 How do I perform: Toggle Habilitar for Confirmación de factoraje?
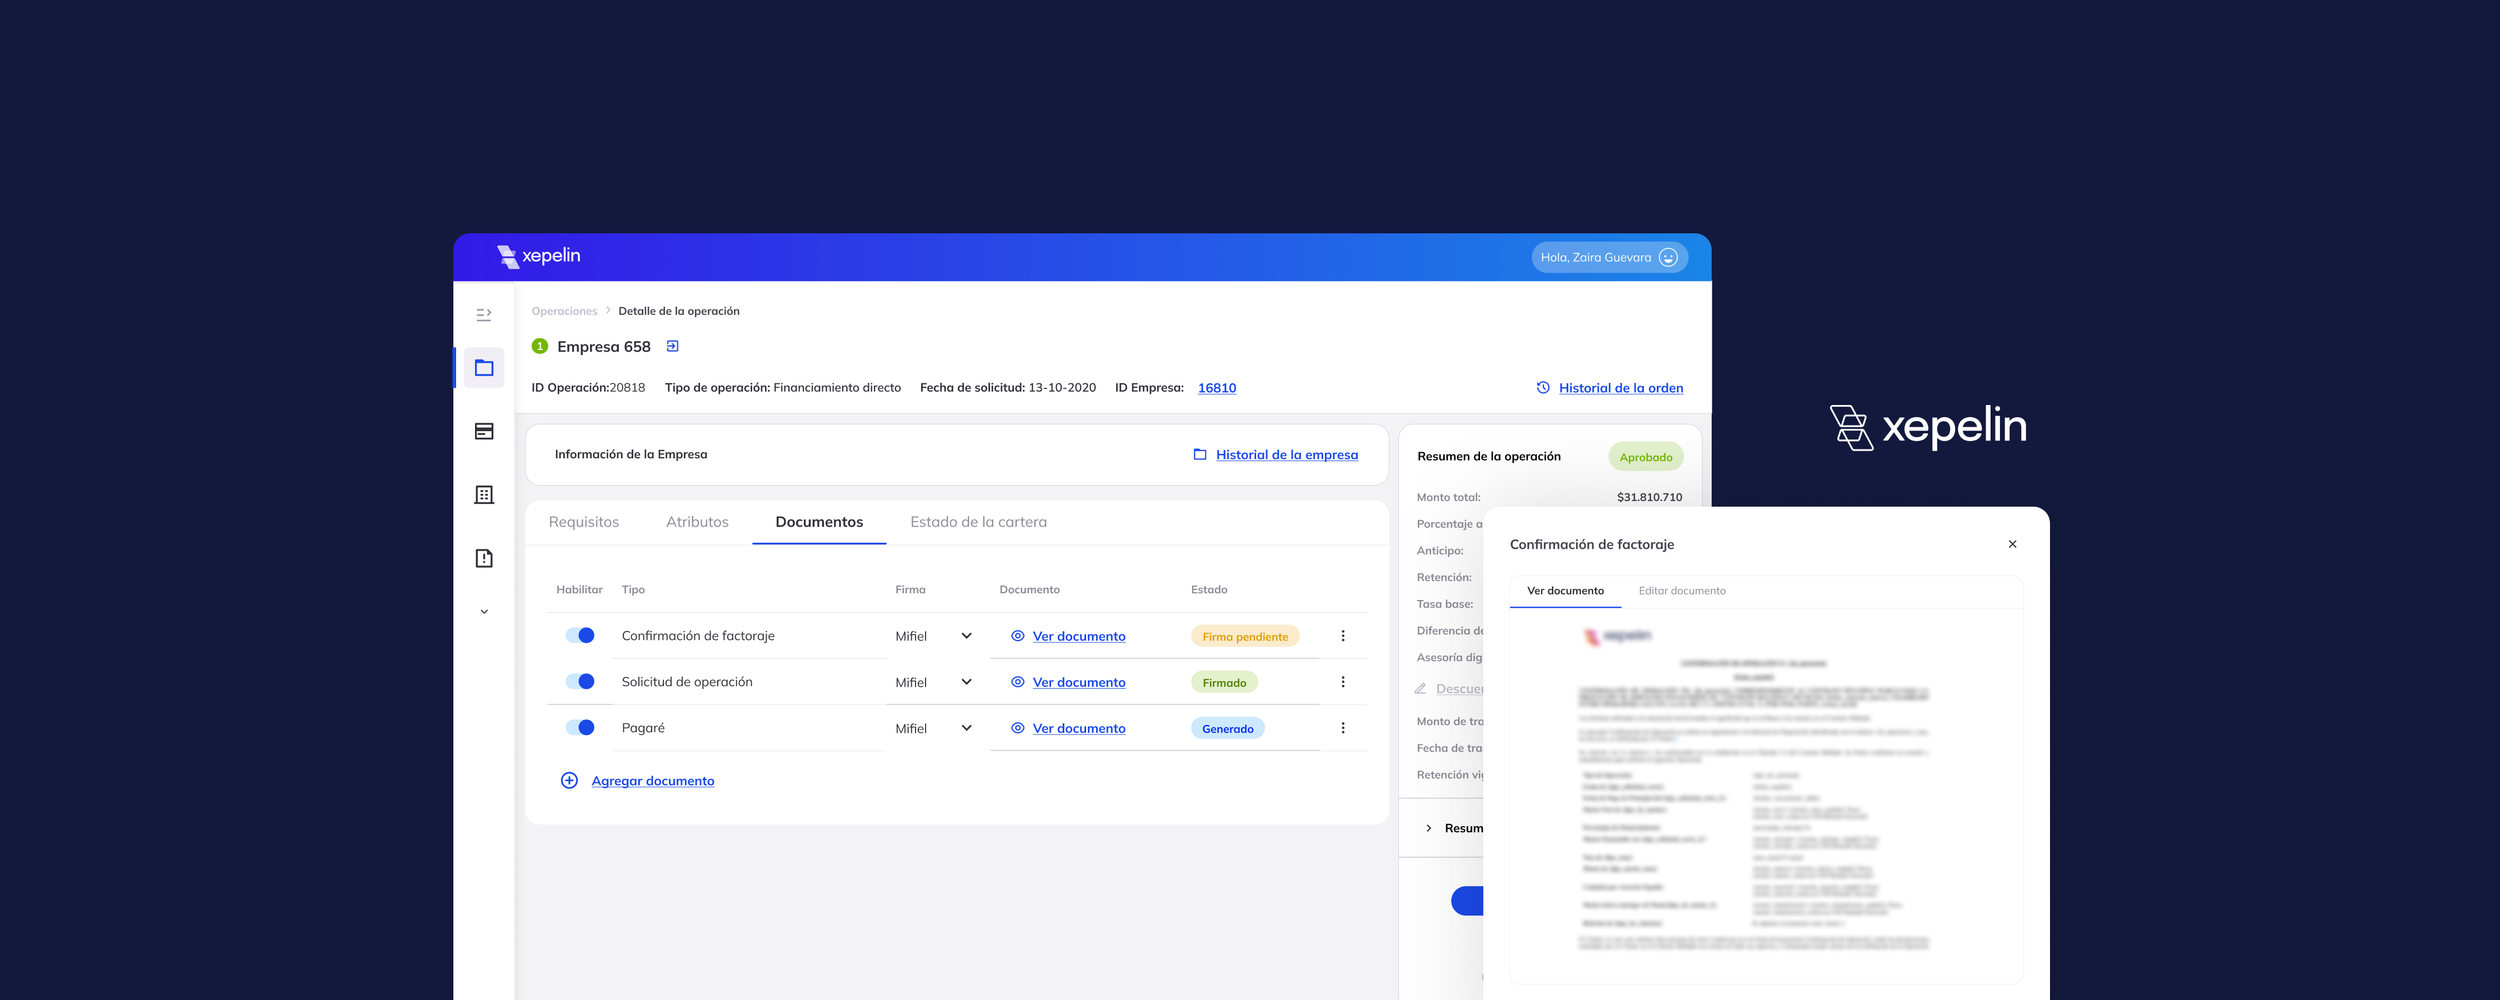(x=580, y=635)
